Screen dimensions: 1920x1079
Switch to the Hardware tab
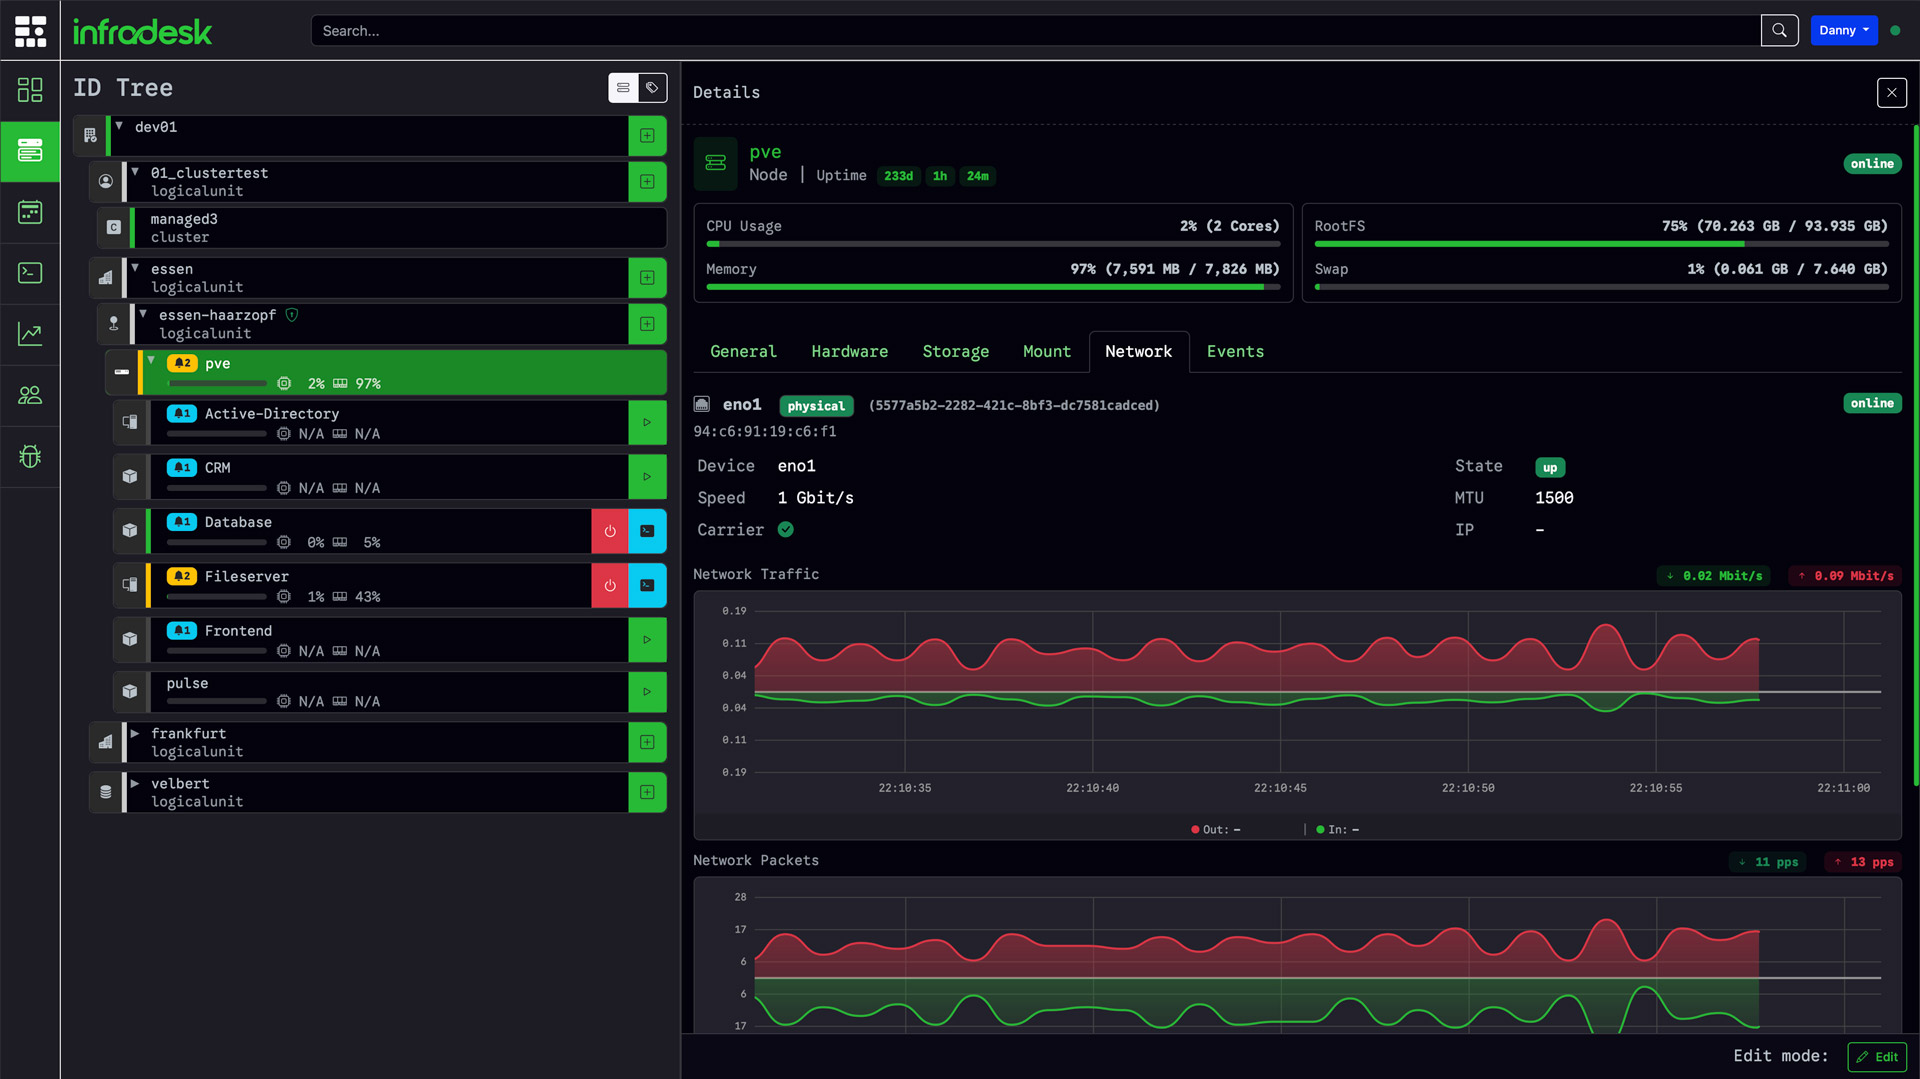(x=850, y=352)
